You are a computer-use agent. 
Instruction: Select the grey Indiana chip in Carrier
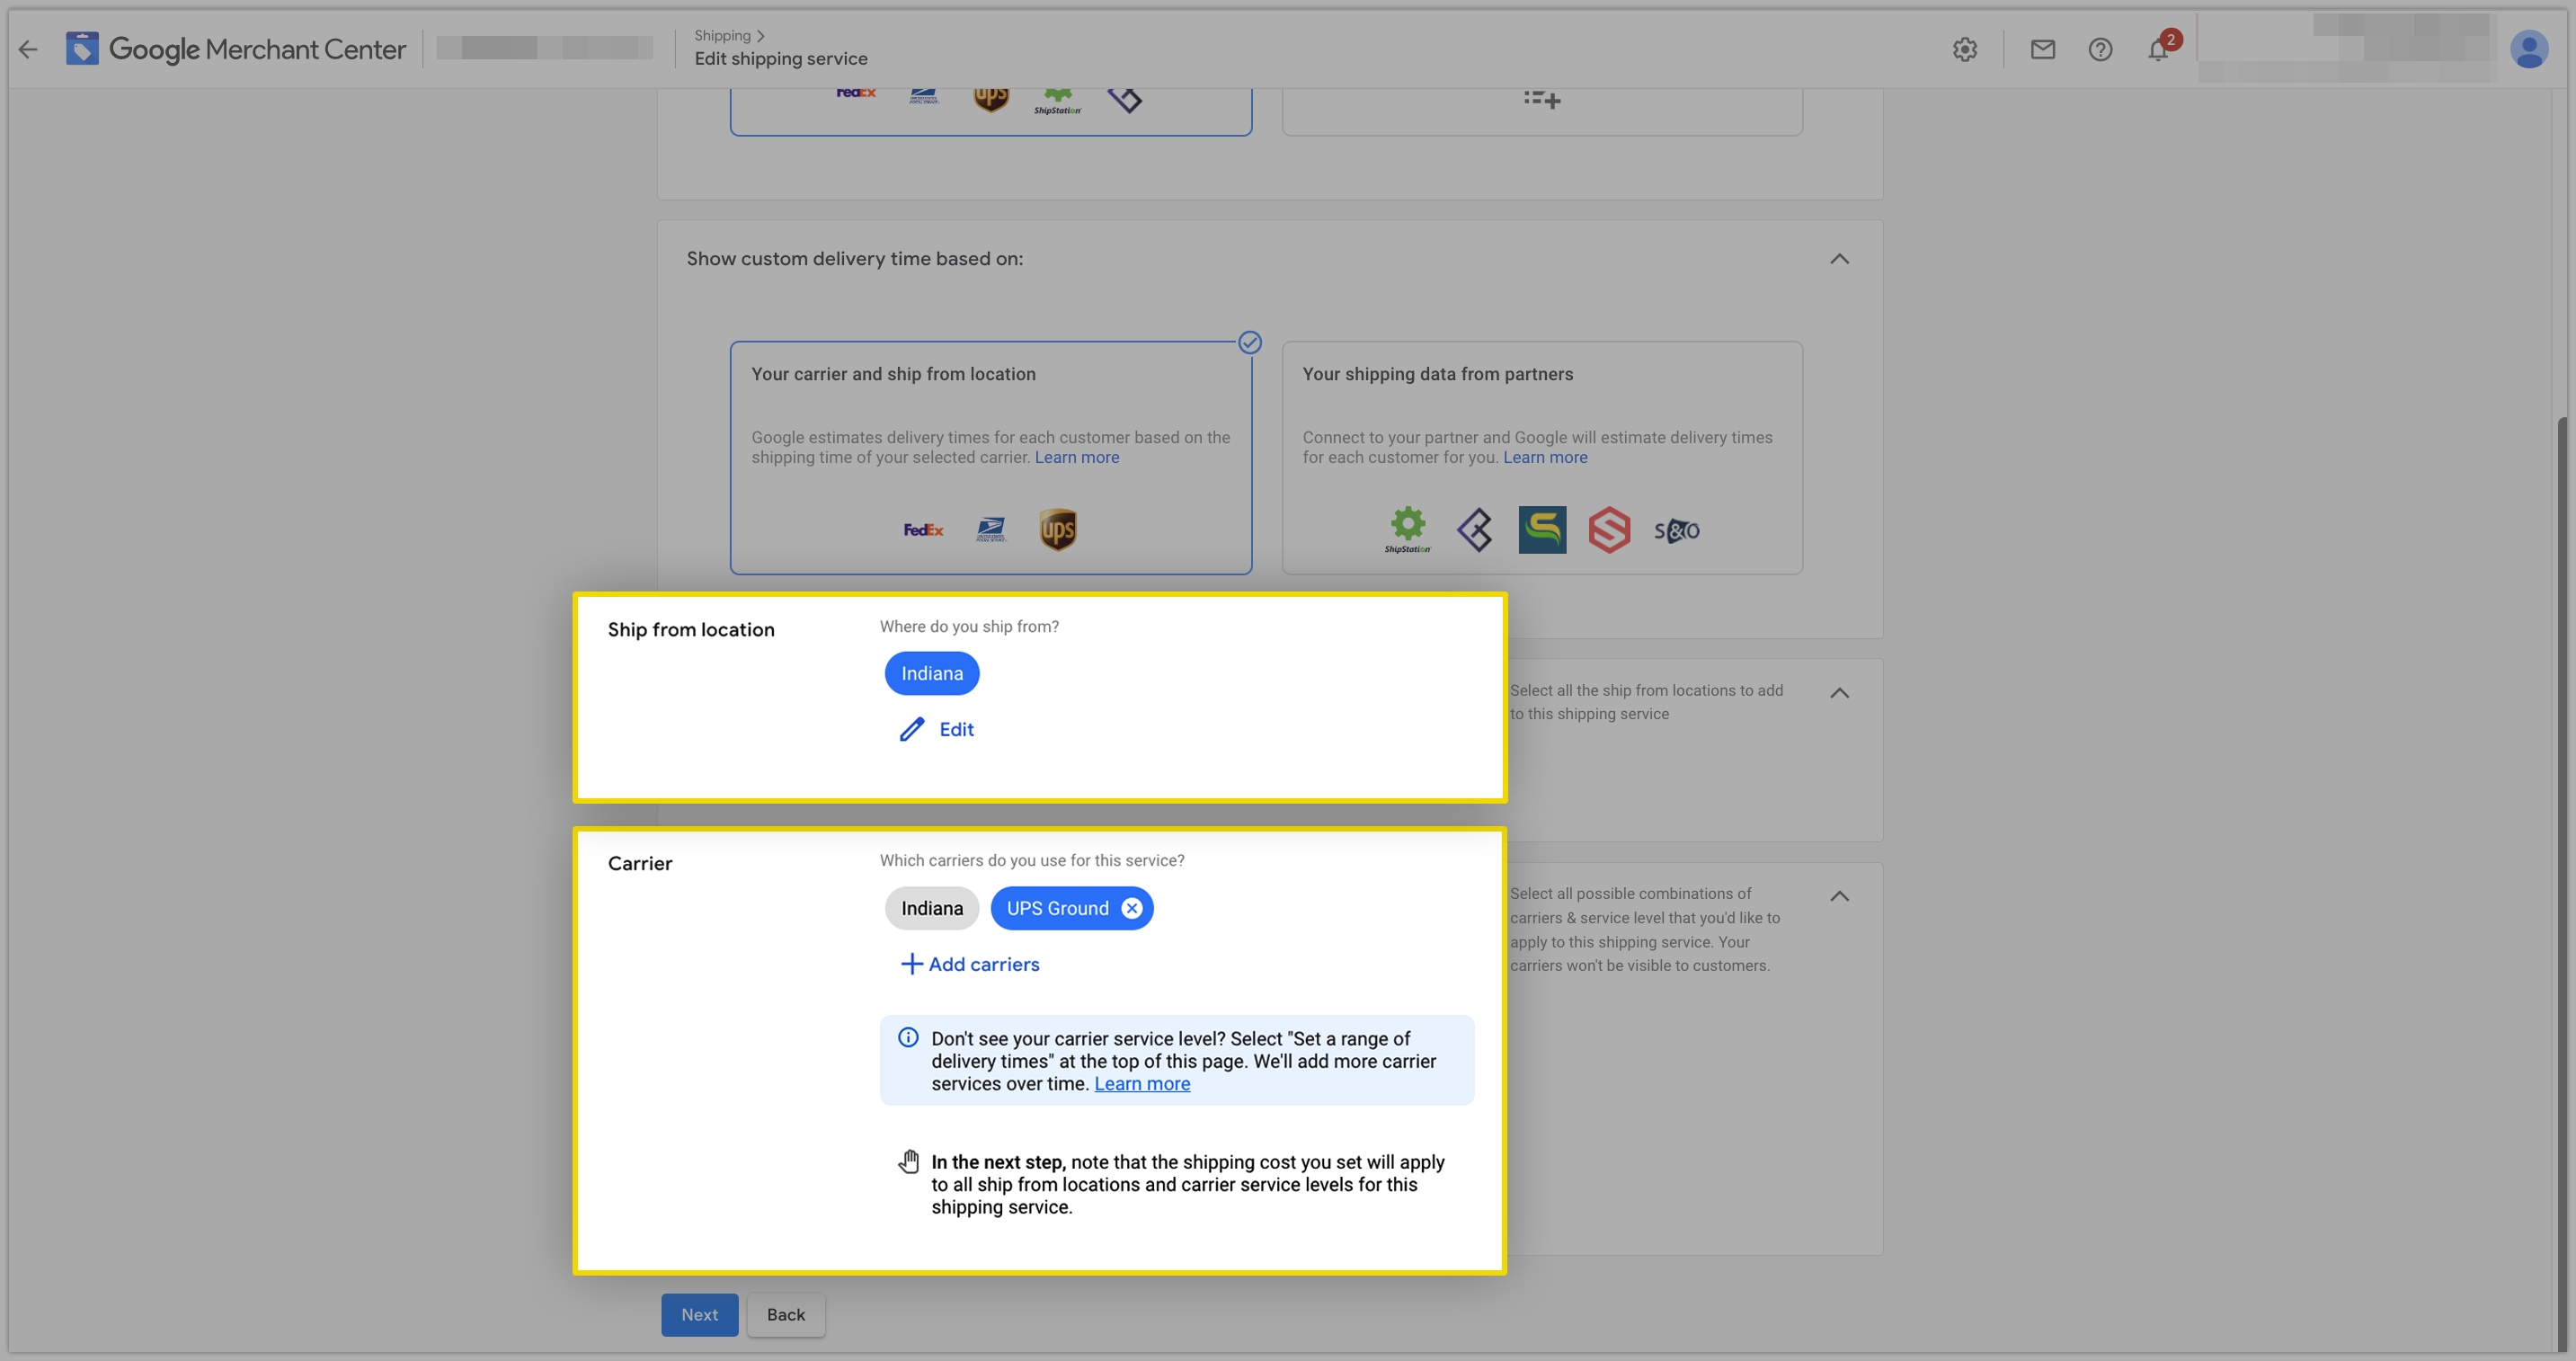click(x=932, y=908)
